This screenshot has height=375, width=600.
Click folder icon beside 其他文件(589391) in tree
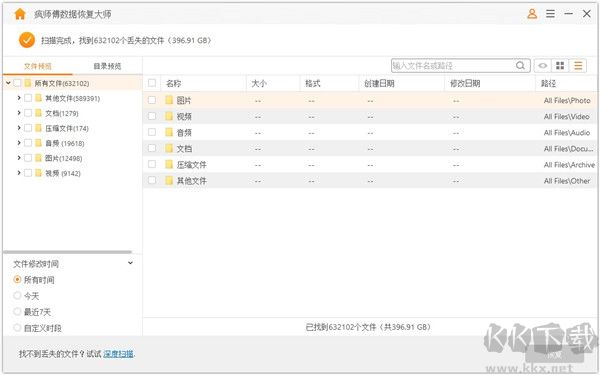pyautogui.click(x=38, y=98)
